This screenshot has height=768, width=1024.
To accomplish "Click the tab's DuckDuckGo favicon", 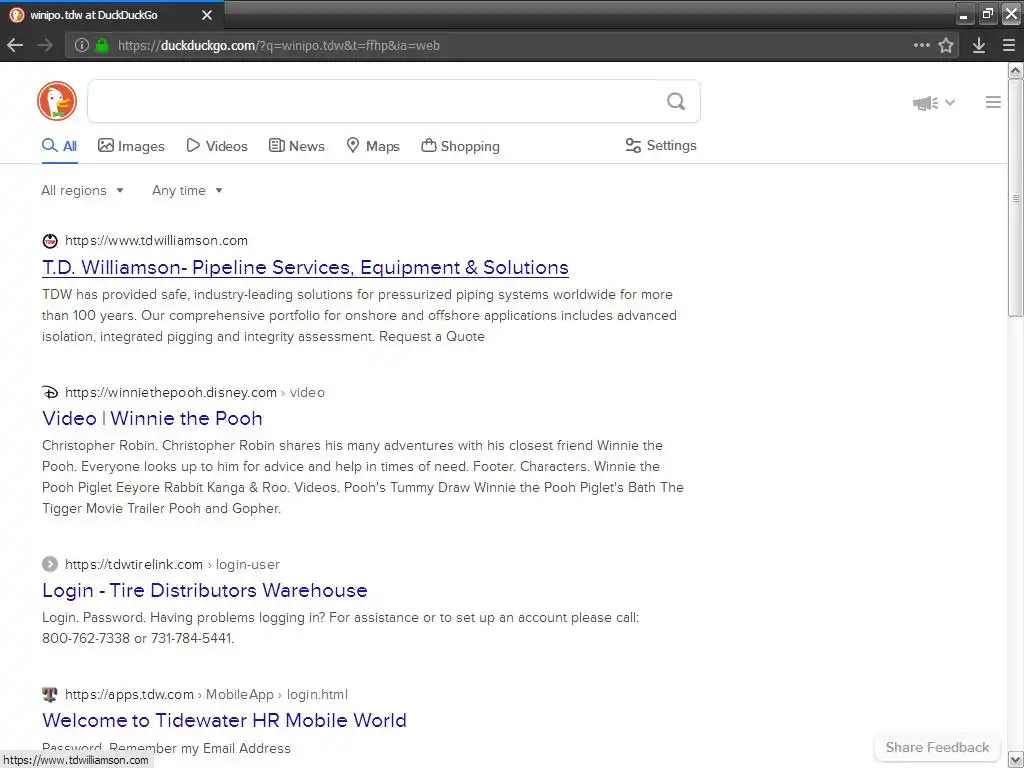I will click(x=16, y=14).
